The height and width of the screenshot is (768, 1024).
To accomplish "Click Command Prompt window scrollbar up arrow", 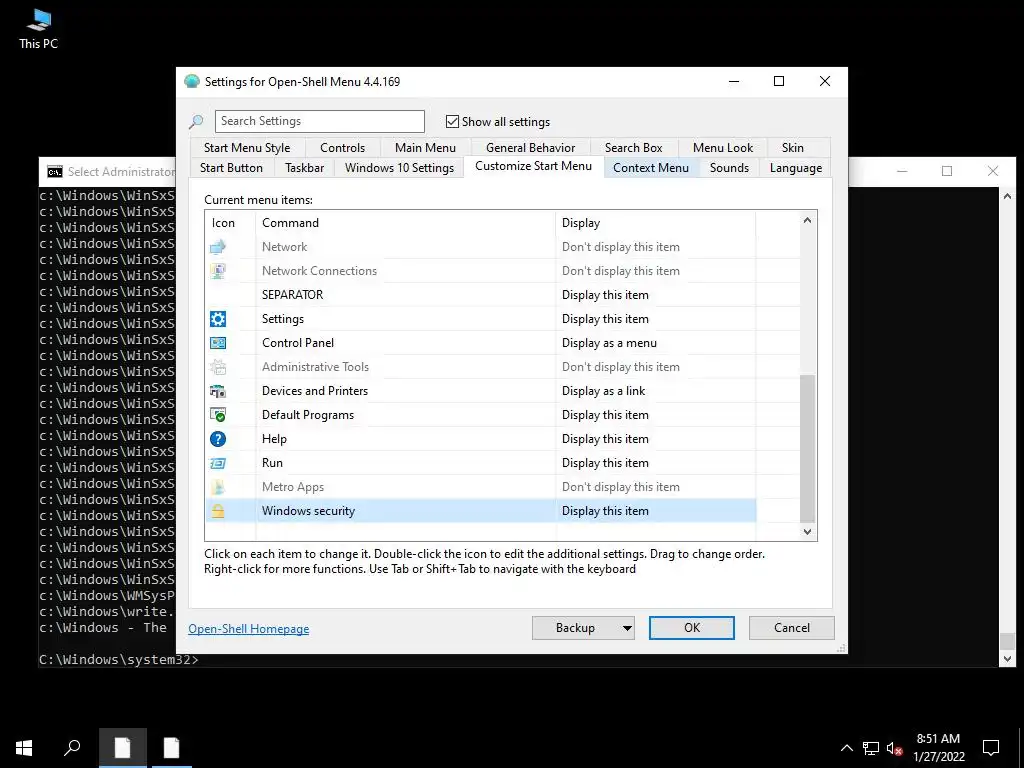I will click(x=1008, y=196).
